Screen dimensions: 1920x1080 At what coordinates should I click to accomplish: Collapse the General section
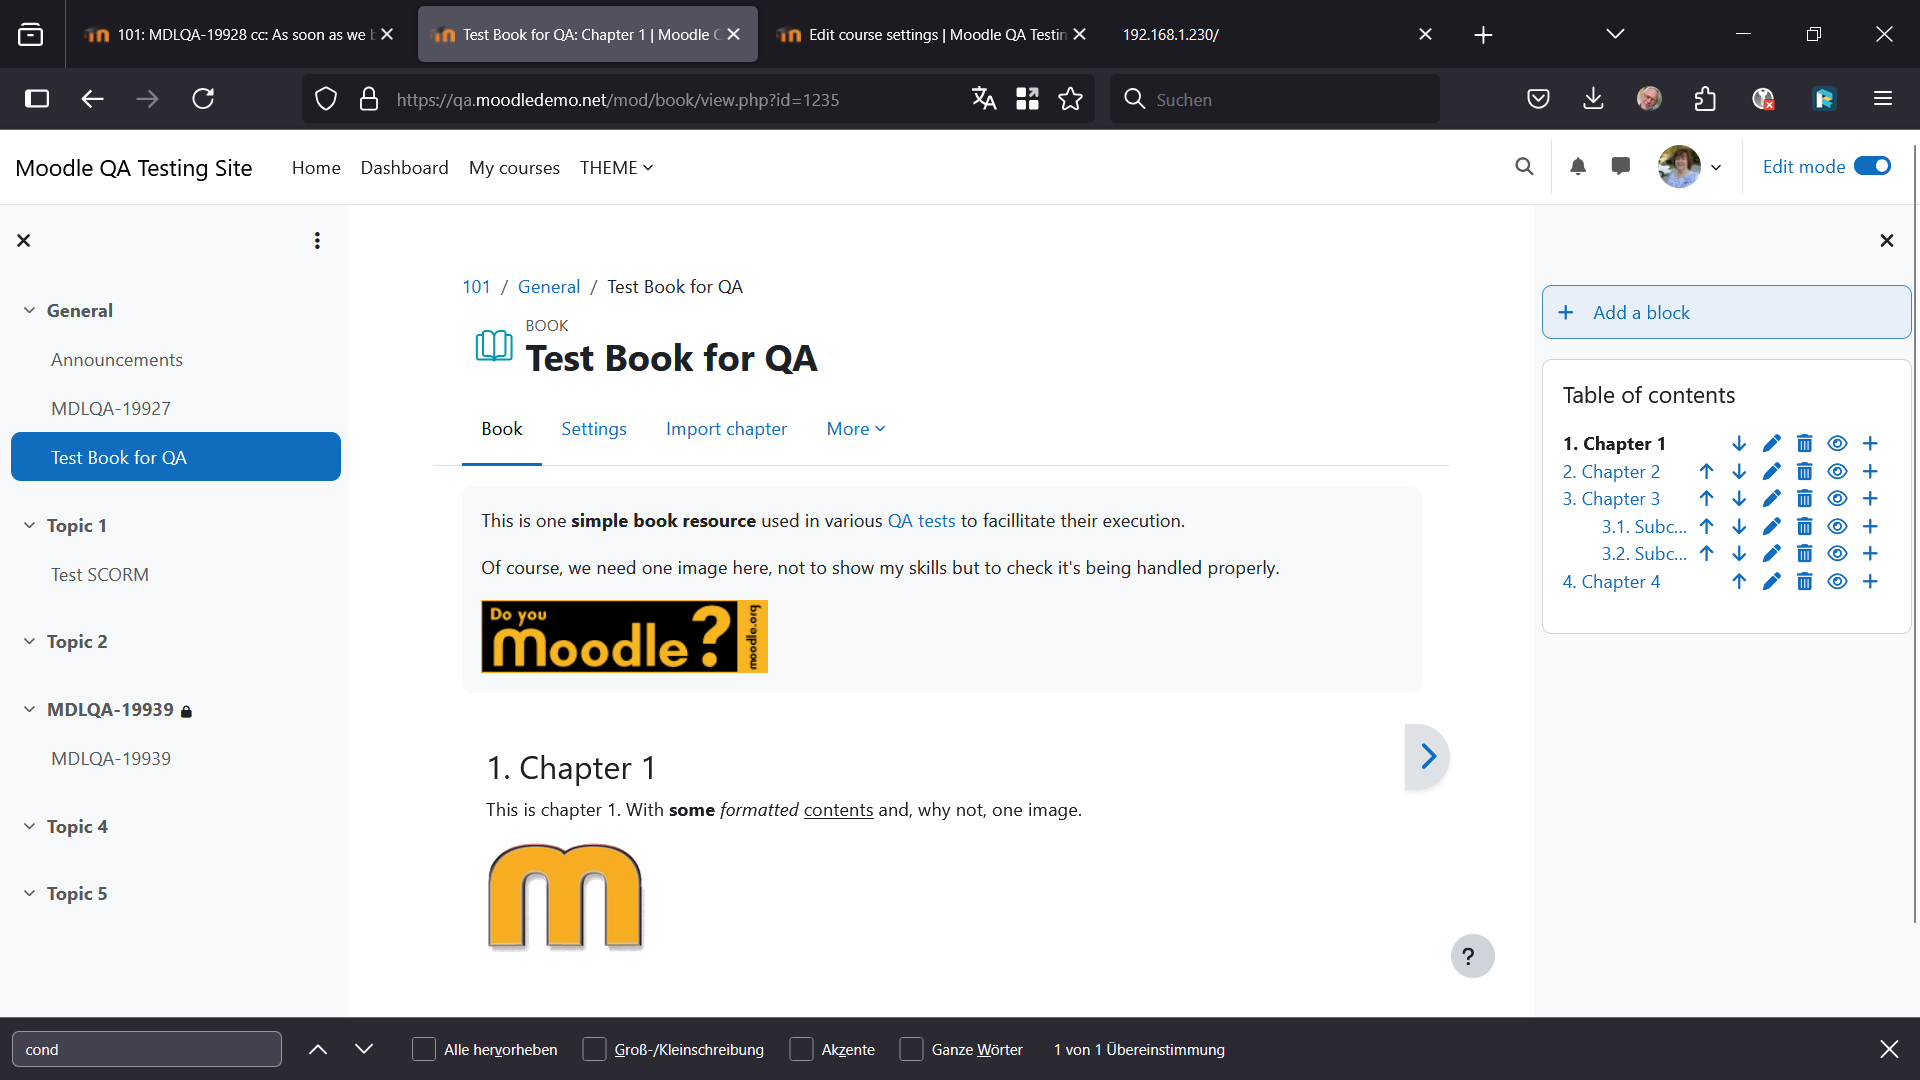click(x=29, y=310)
